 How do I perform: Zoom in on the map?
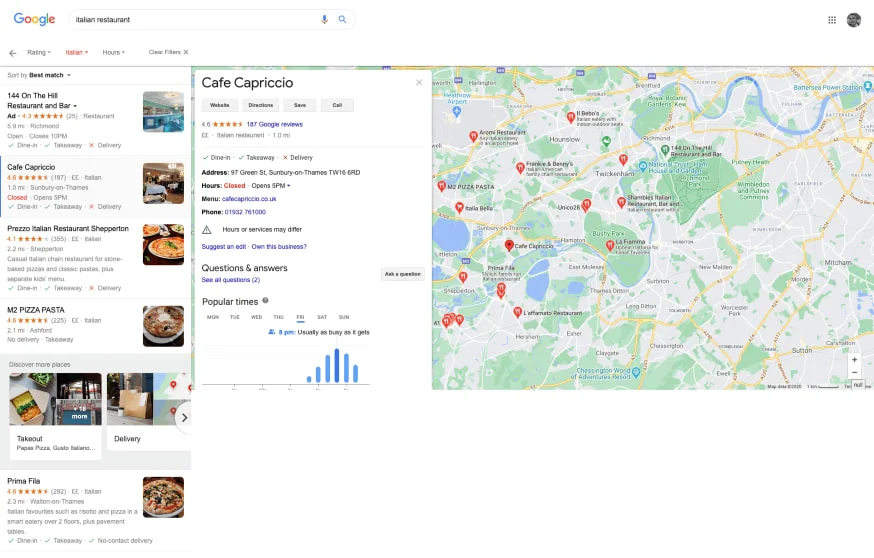click(854, 360)
